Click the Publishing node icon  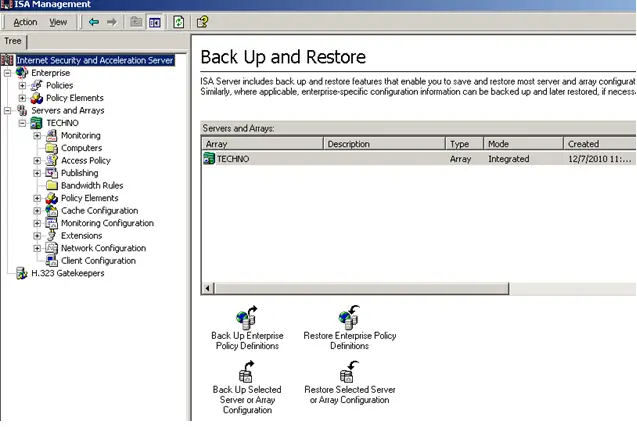coord(52,173)
